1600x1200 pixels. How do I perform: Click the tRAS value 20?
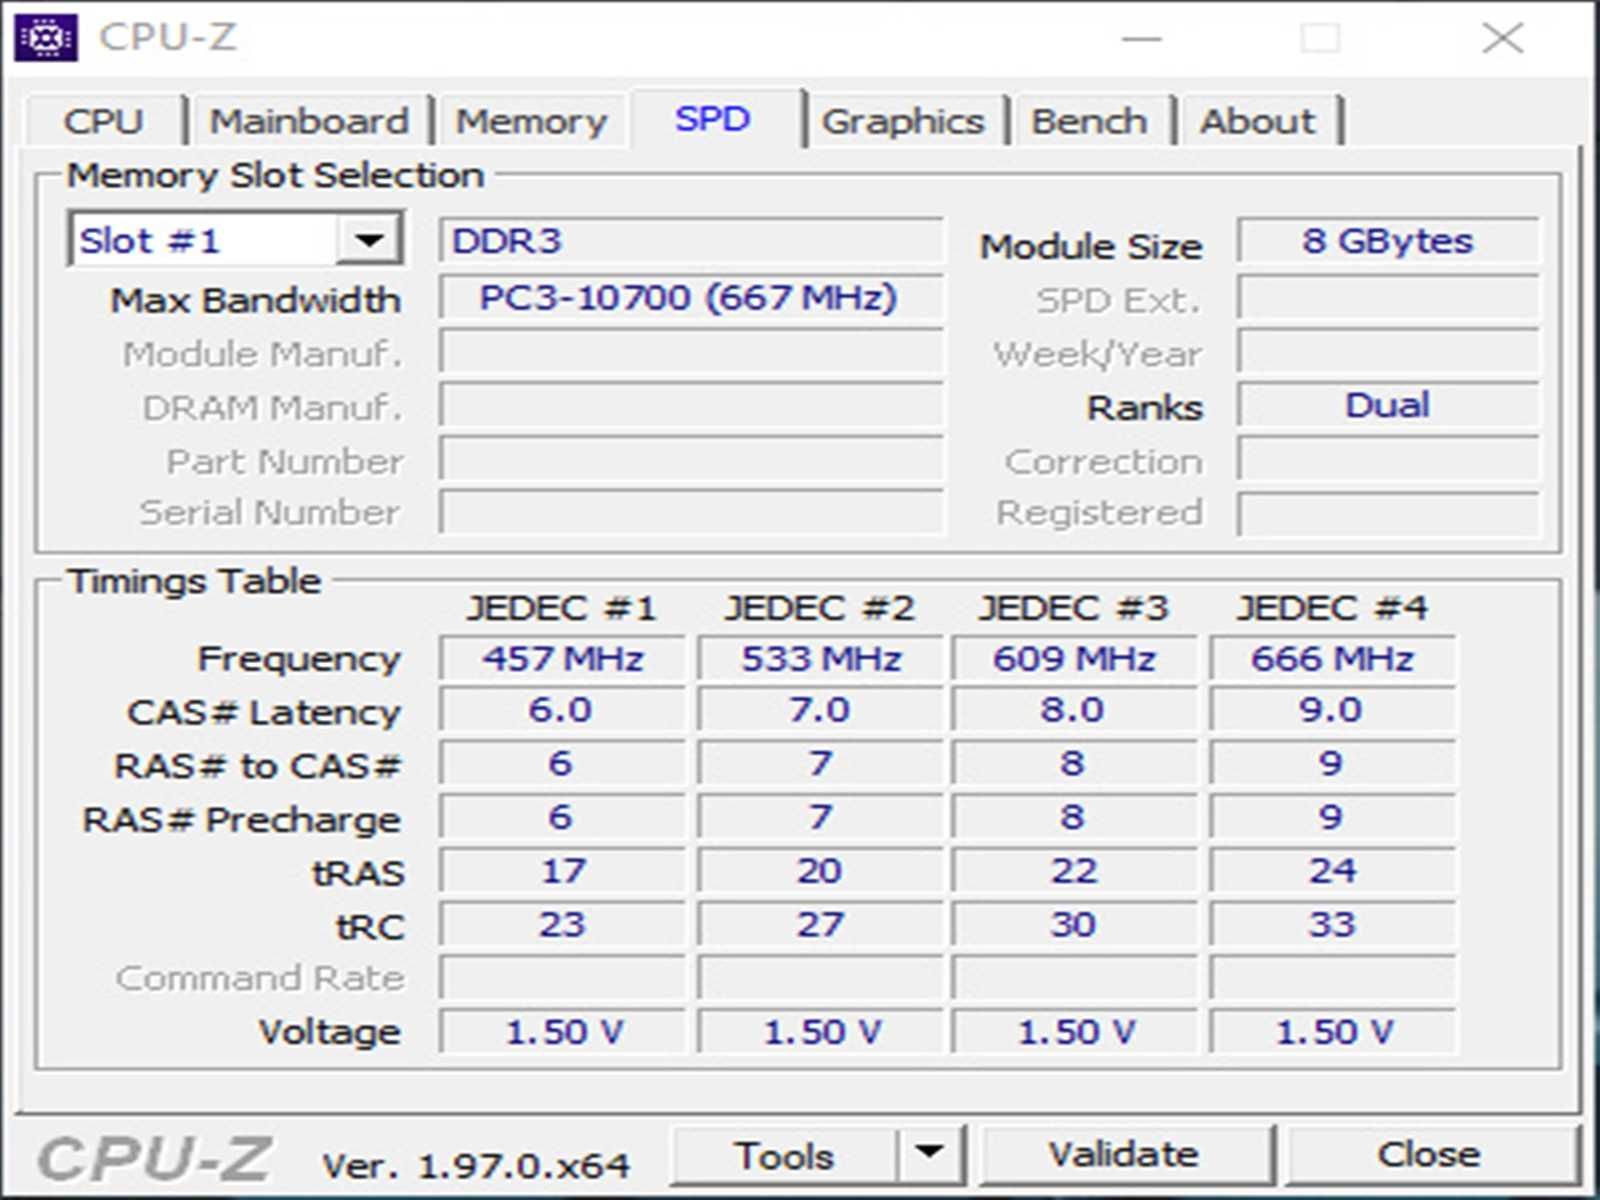coord(821,870)
